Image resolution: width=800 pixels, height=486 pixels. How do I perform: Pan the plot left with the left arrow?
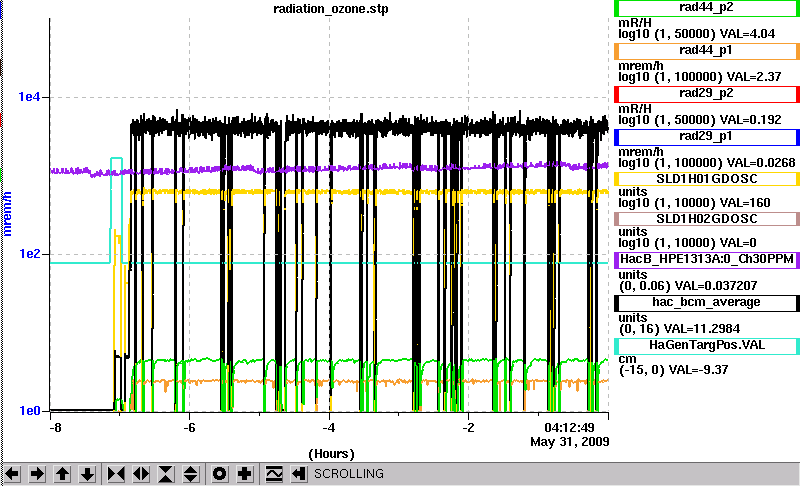(12, 474)
